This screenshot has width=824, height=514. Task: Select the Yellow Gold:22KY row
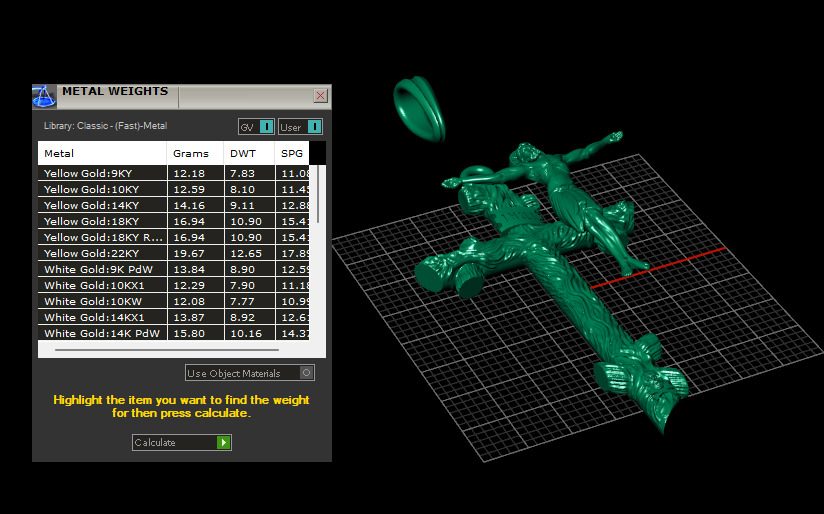pos(173,253)
